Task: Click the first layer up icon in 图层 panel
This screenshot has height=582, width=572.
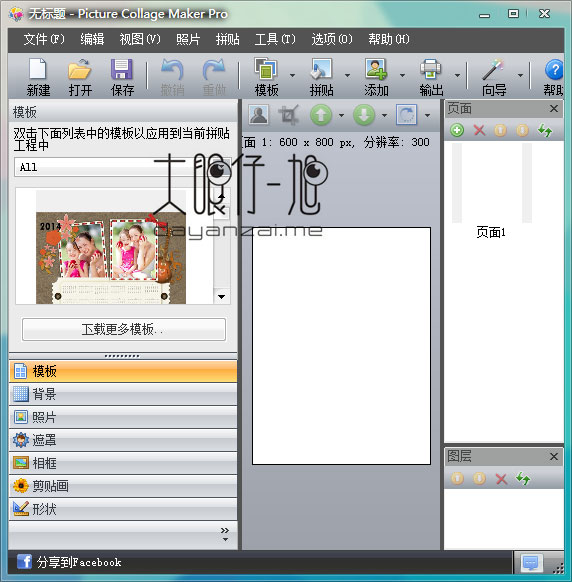Action: [457, 478]
